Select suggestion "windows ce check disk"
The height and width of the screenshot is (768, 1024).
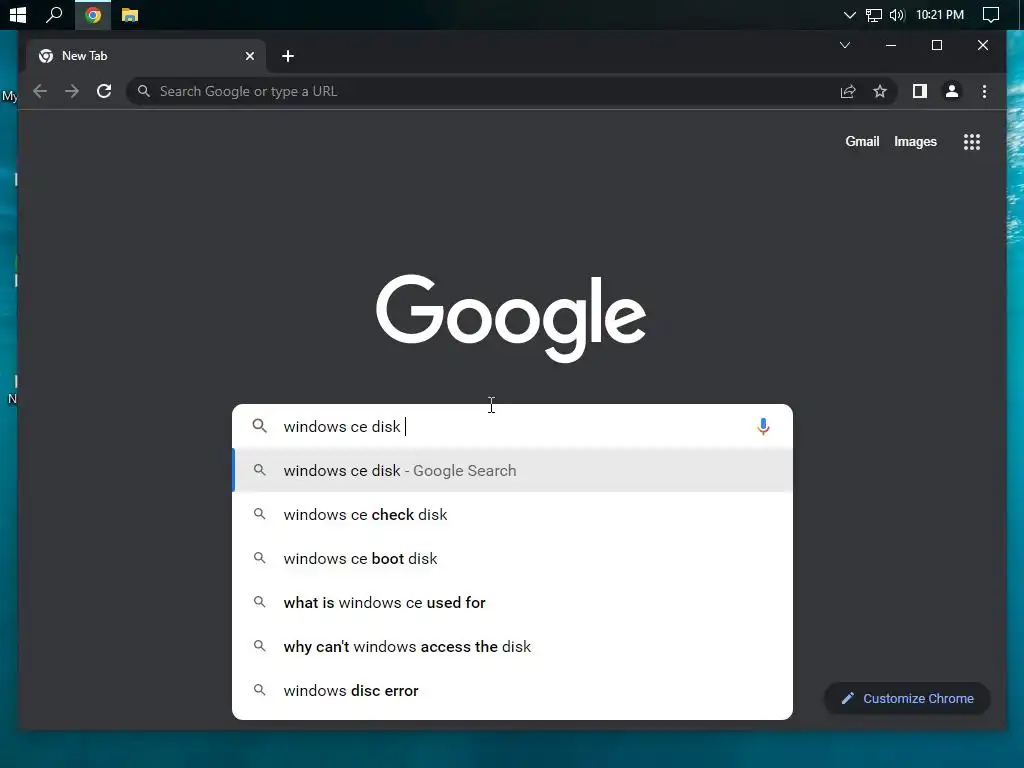pyautogui.click(x=513, y=515)
